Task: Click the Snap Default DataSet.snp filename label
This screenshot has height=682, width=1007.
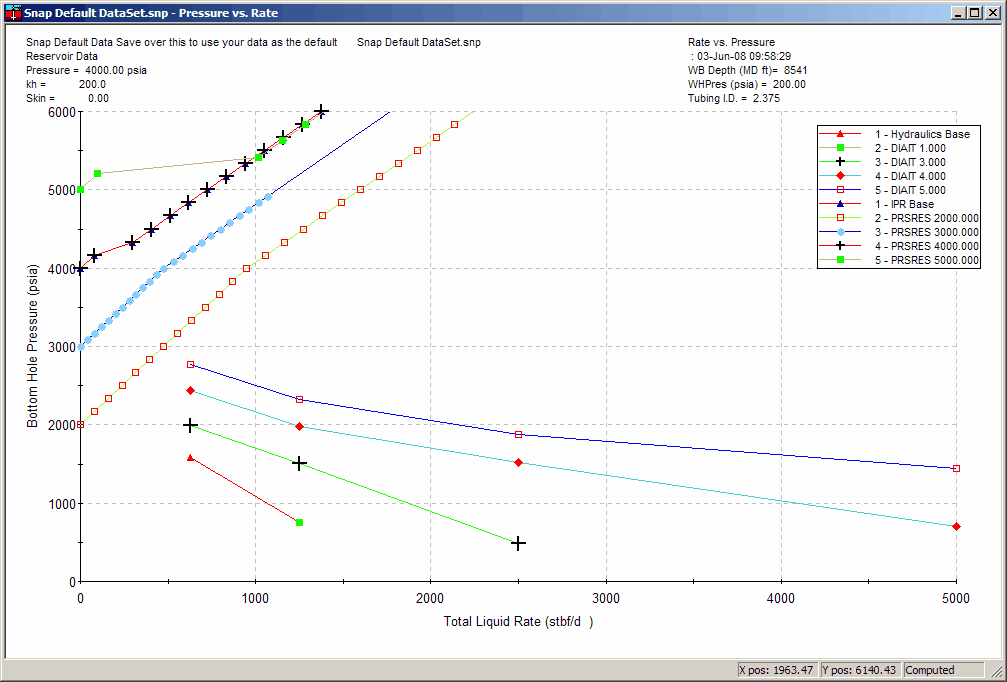Action: tap(418, 43)
